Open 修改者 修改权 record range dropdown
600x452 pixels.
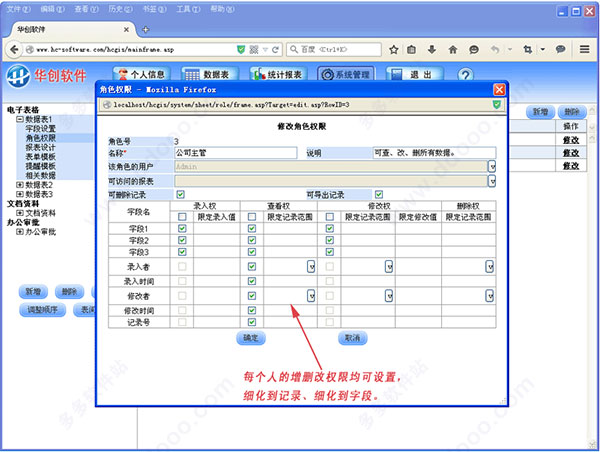(x=389, y=296)
